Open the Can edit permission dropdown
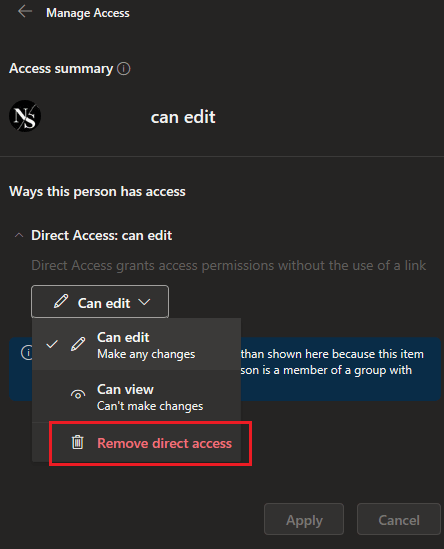444x549 pixels. (100, 301)
